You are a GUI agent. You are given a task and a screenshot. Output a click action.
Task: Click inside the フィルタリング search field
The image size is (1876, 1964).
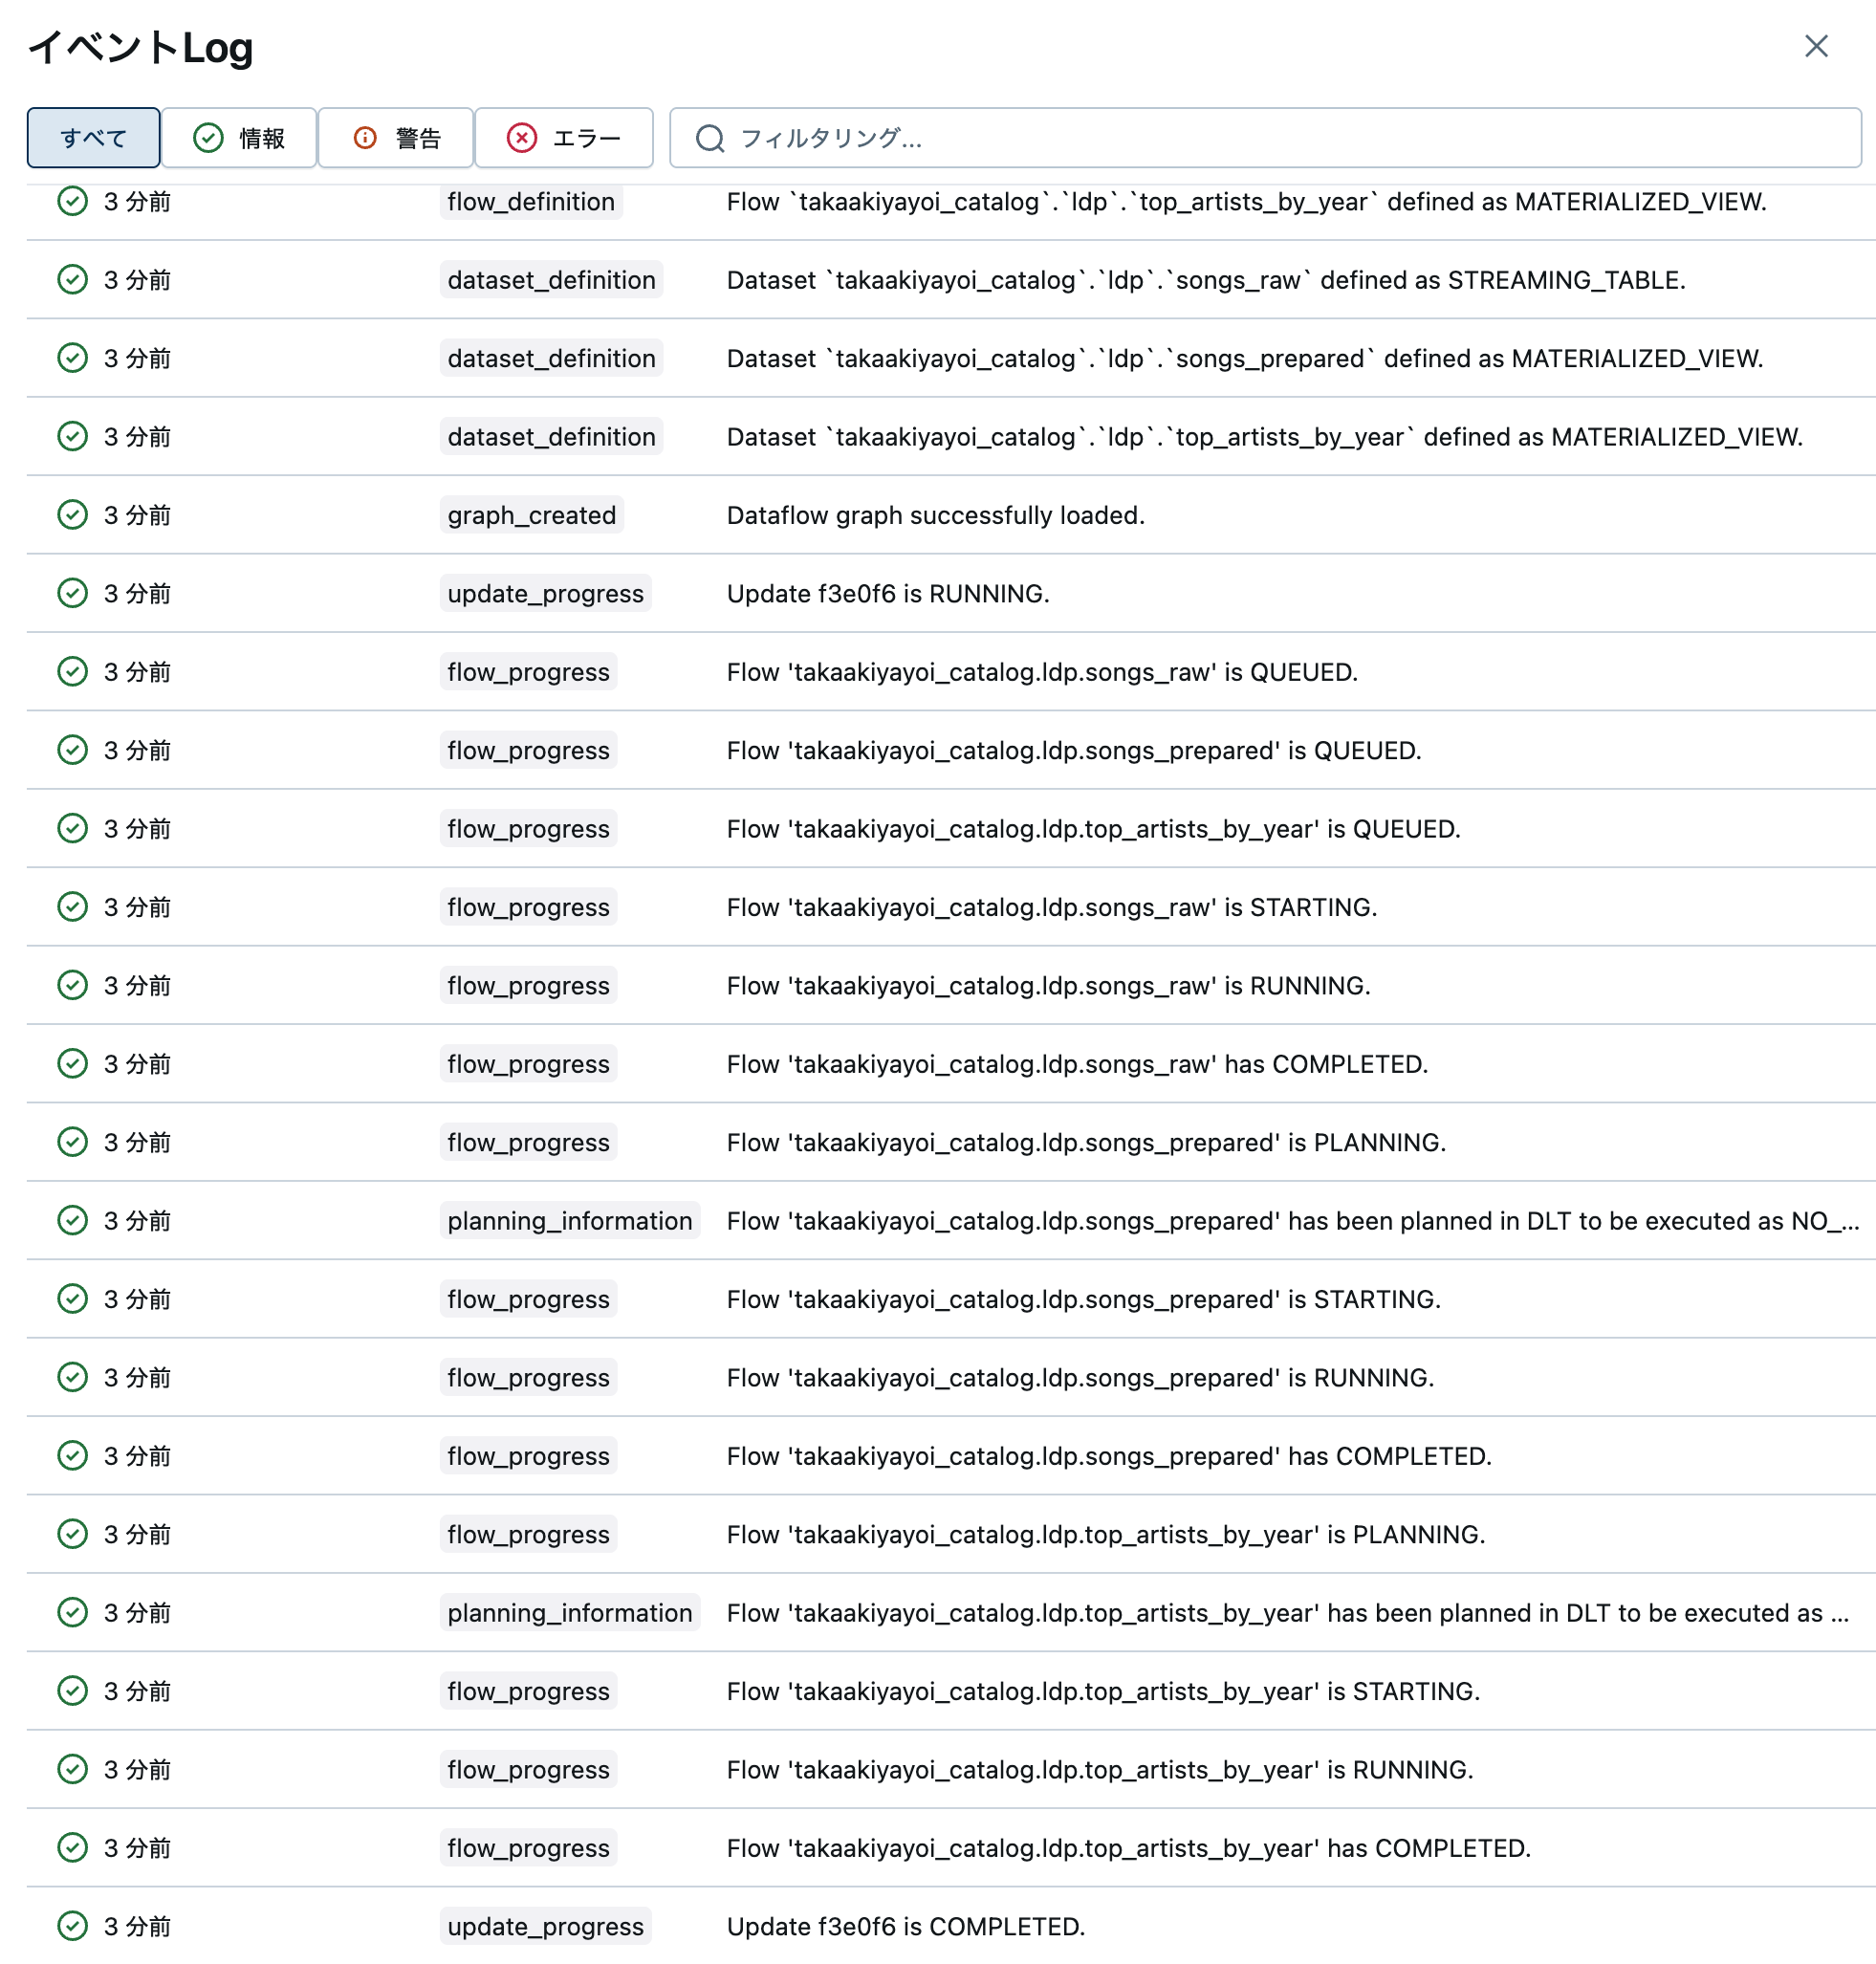[1000, 138]
